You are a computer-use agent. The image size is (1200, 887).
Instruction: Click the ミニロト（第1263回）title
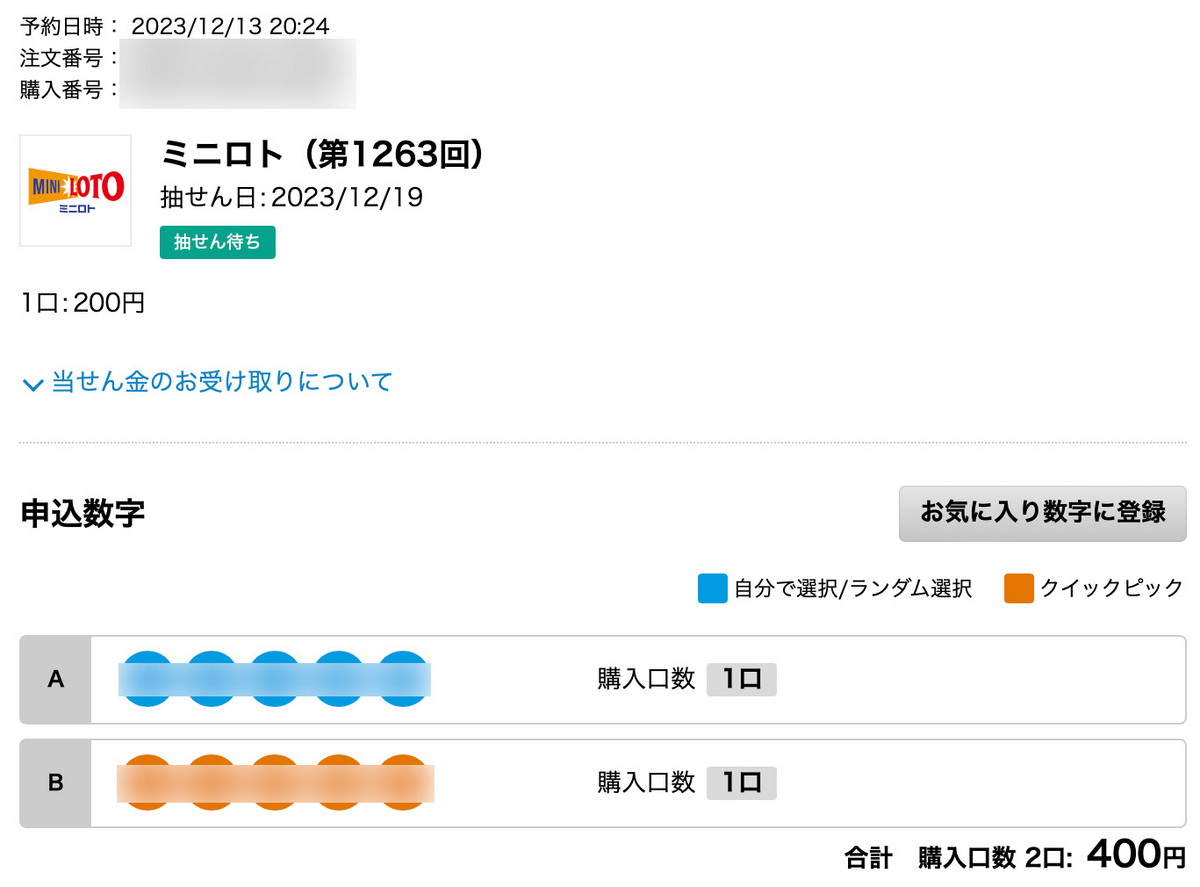coord(322,154)
